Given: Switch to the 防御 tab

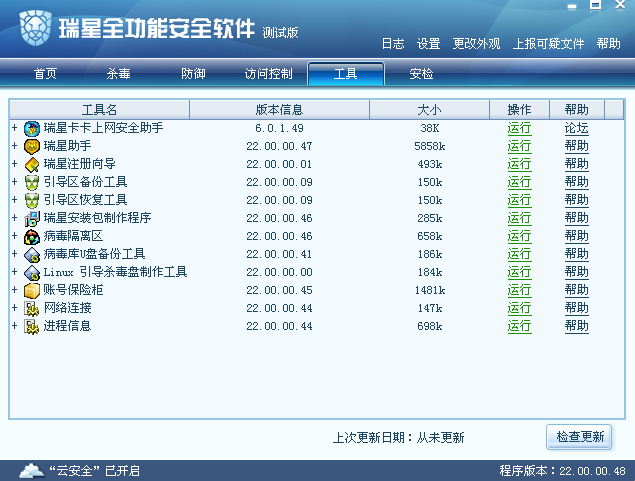Looking at the screenshot, I should pyautogui.click(x=193, y=74).
